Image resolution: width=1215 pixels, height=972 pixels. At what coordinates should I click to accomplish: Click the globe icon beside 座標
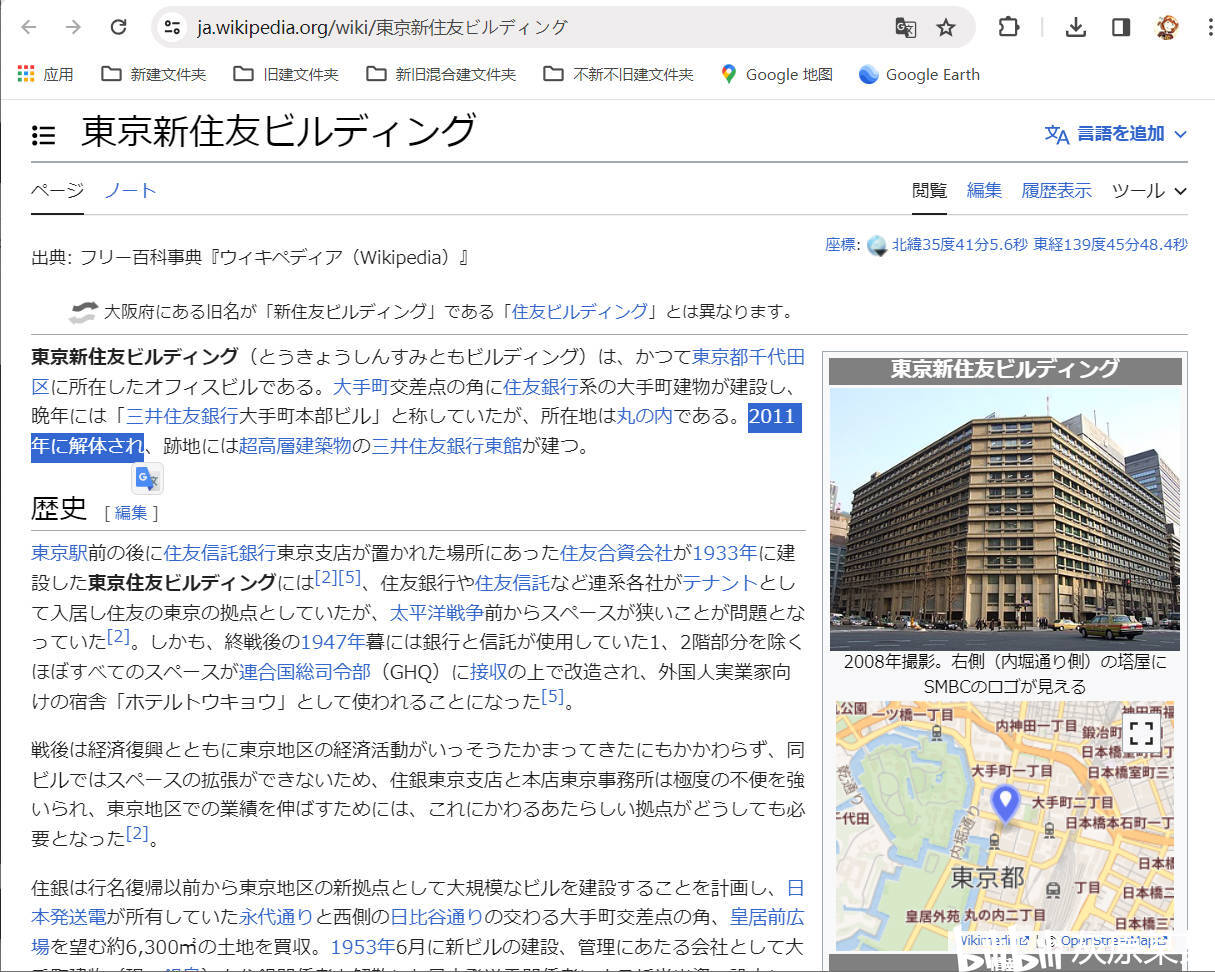(x=877, y=245)
